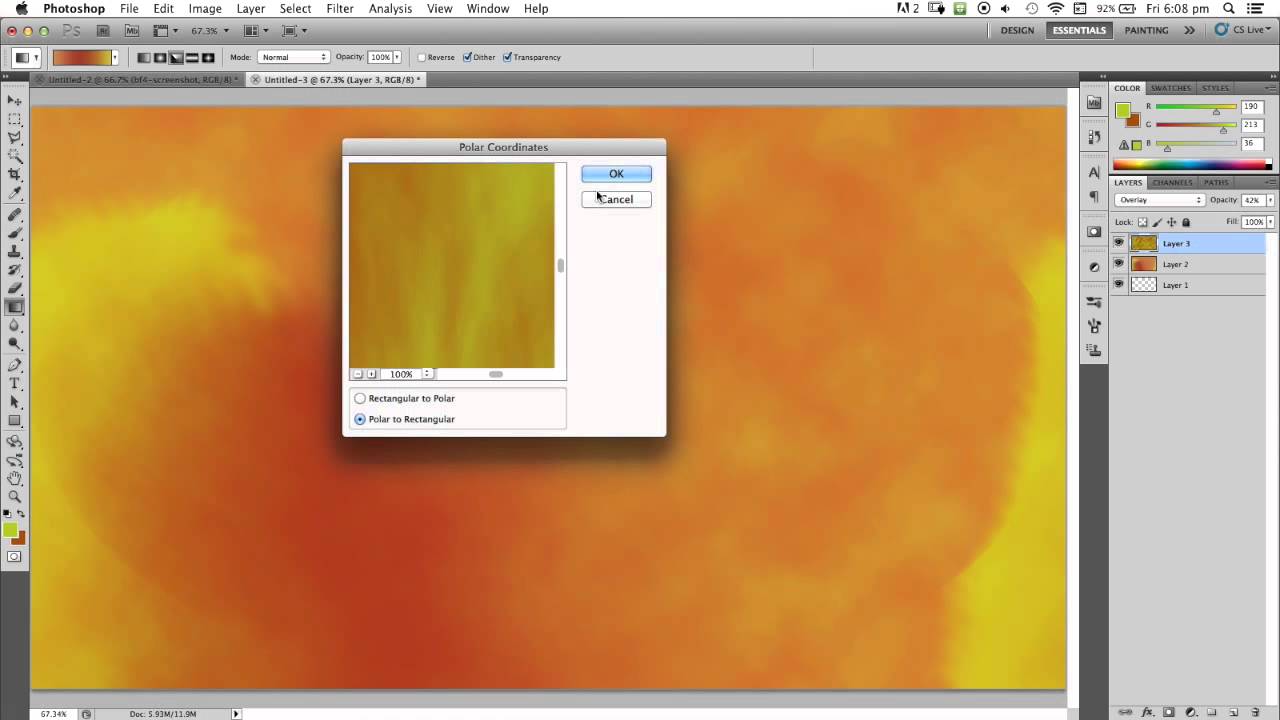Click OK in Polar Coordinates dialog
1280x720 pixels.
pos(616,174)
